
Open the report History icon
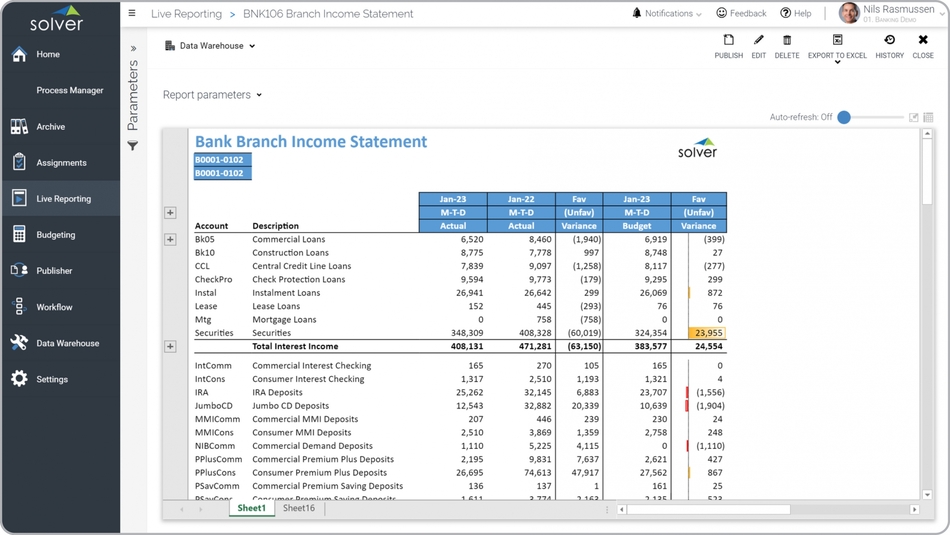pos(889,41)
